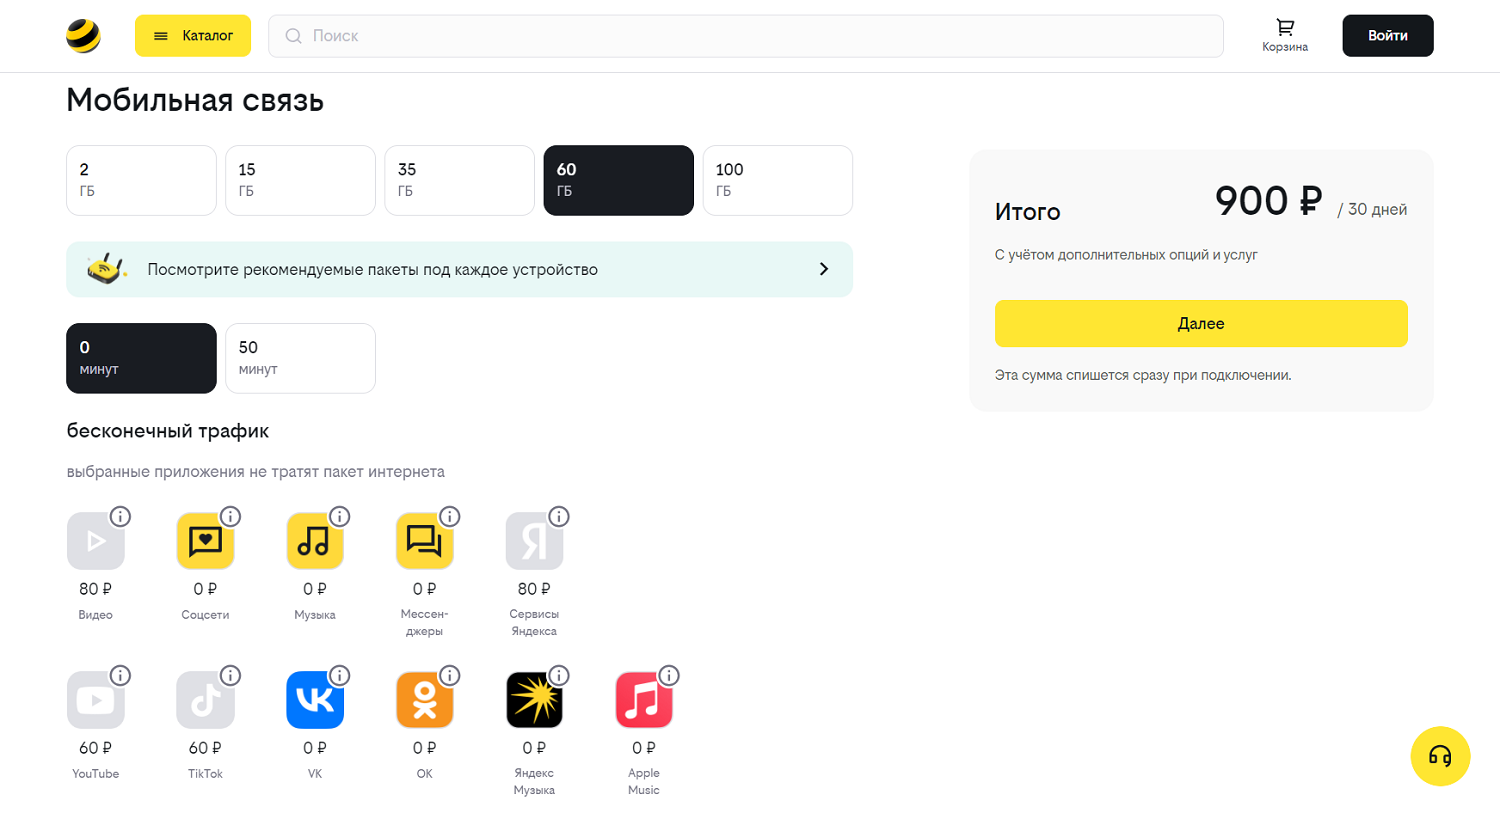
Task: Click the 900 ₽ total price
Action: click(x=1268, y=201)
